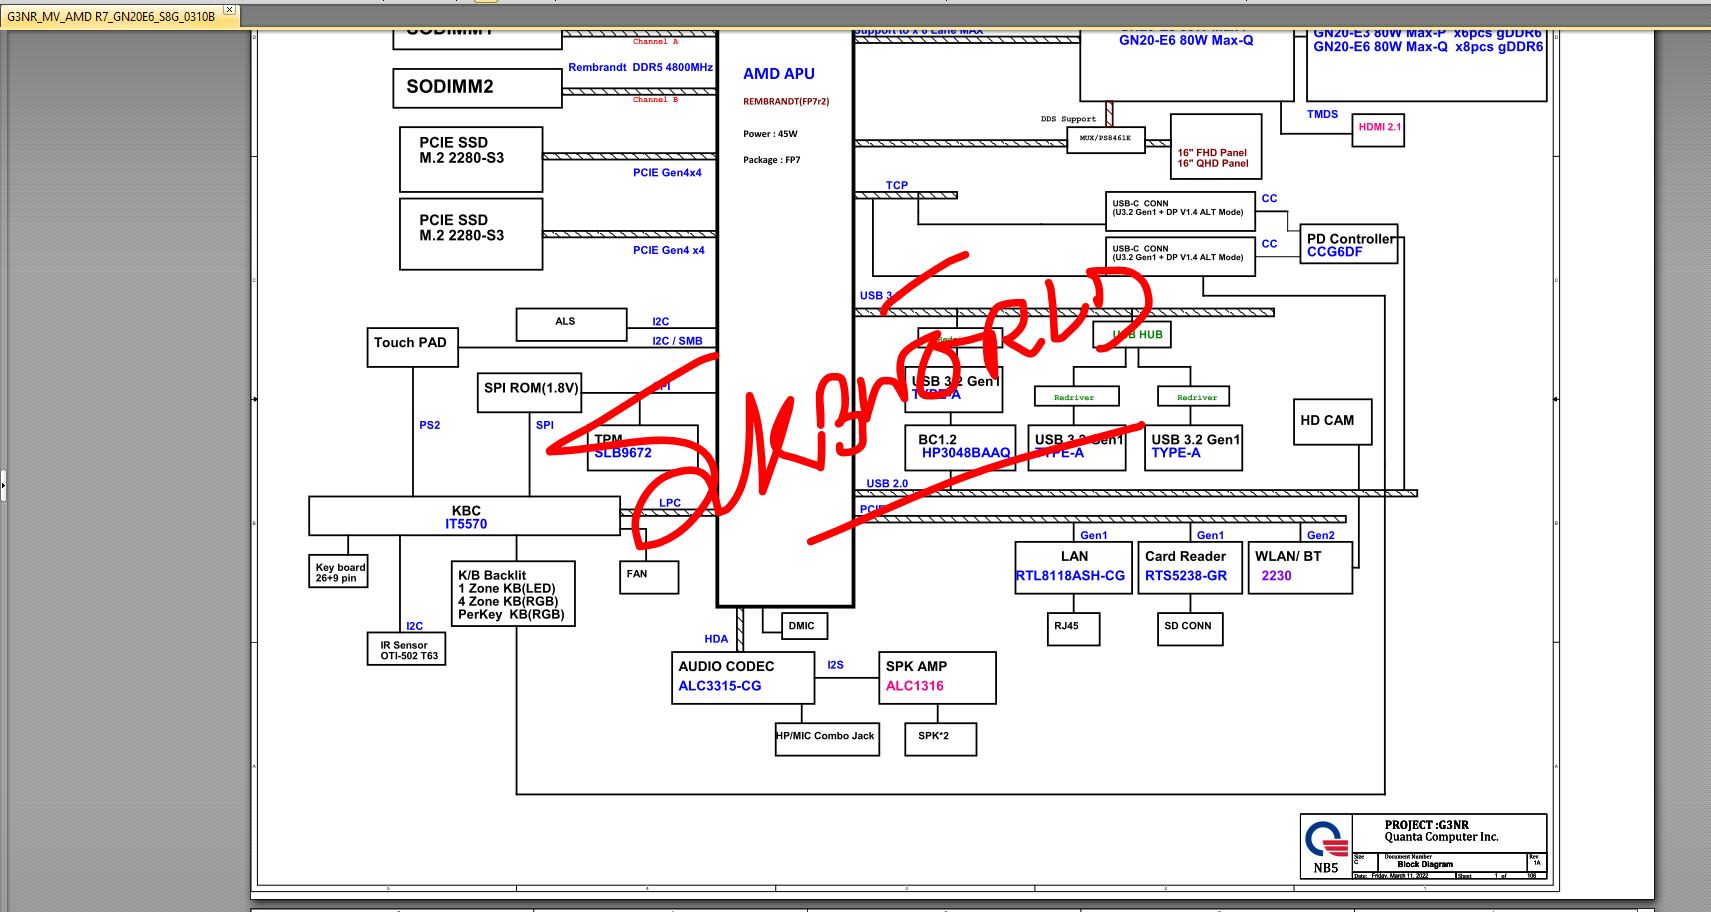Select the CCG6DF part number
The image size is (1711, 912).
tap(1334, 252)
